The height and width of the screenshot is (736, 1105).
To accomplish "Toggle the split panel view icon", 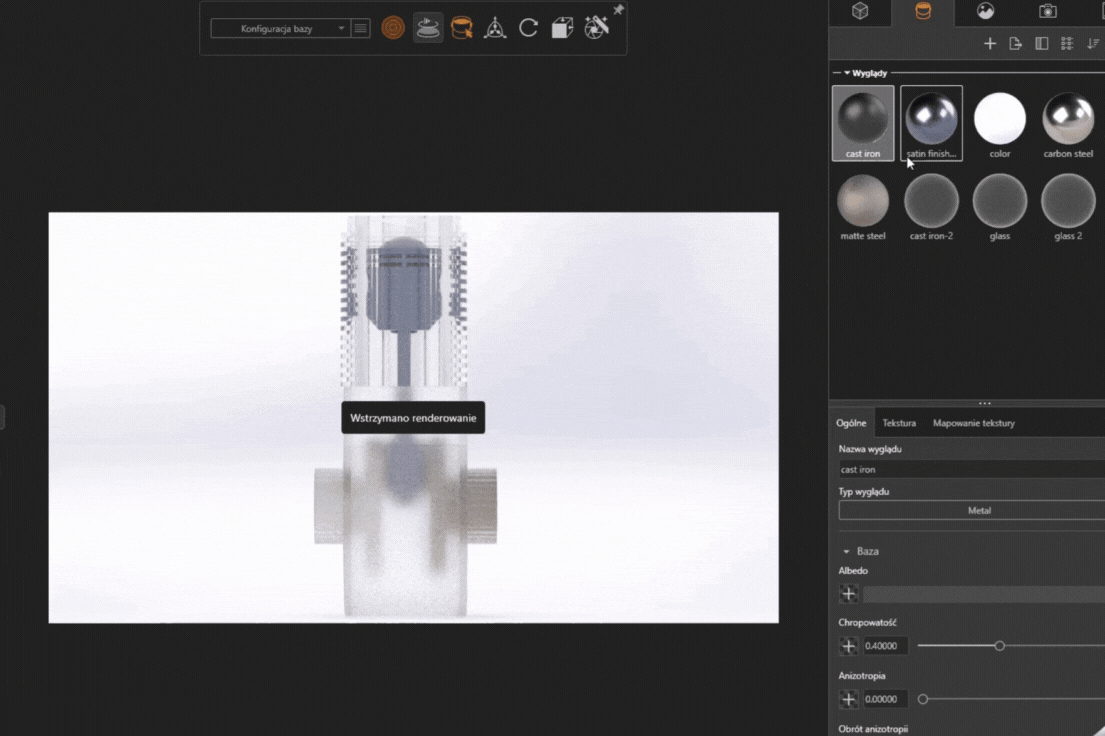I will (x=1042, y=44).
